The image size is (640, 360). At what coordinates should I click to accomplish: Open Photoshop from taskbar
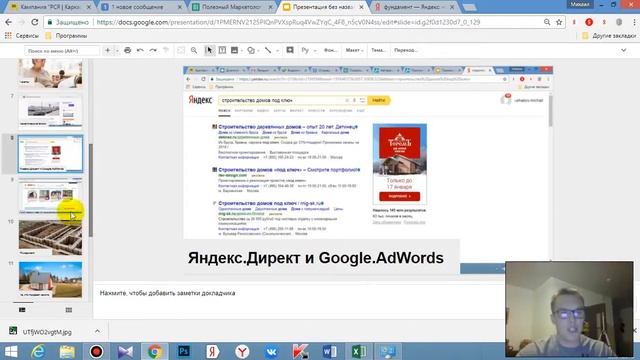pos(184,351)
